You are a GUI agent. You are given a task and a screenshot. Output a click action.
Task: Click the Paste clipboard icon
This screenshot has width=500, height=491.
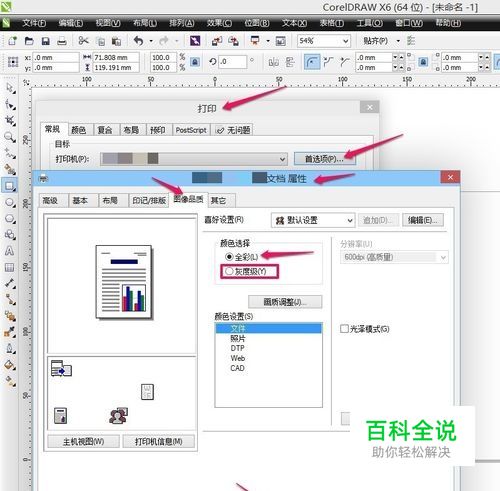[116, 41]
